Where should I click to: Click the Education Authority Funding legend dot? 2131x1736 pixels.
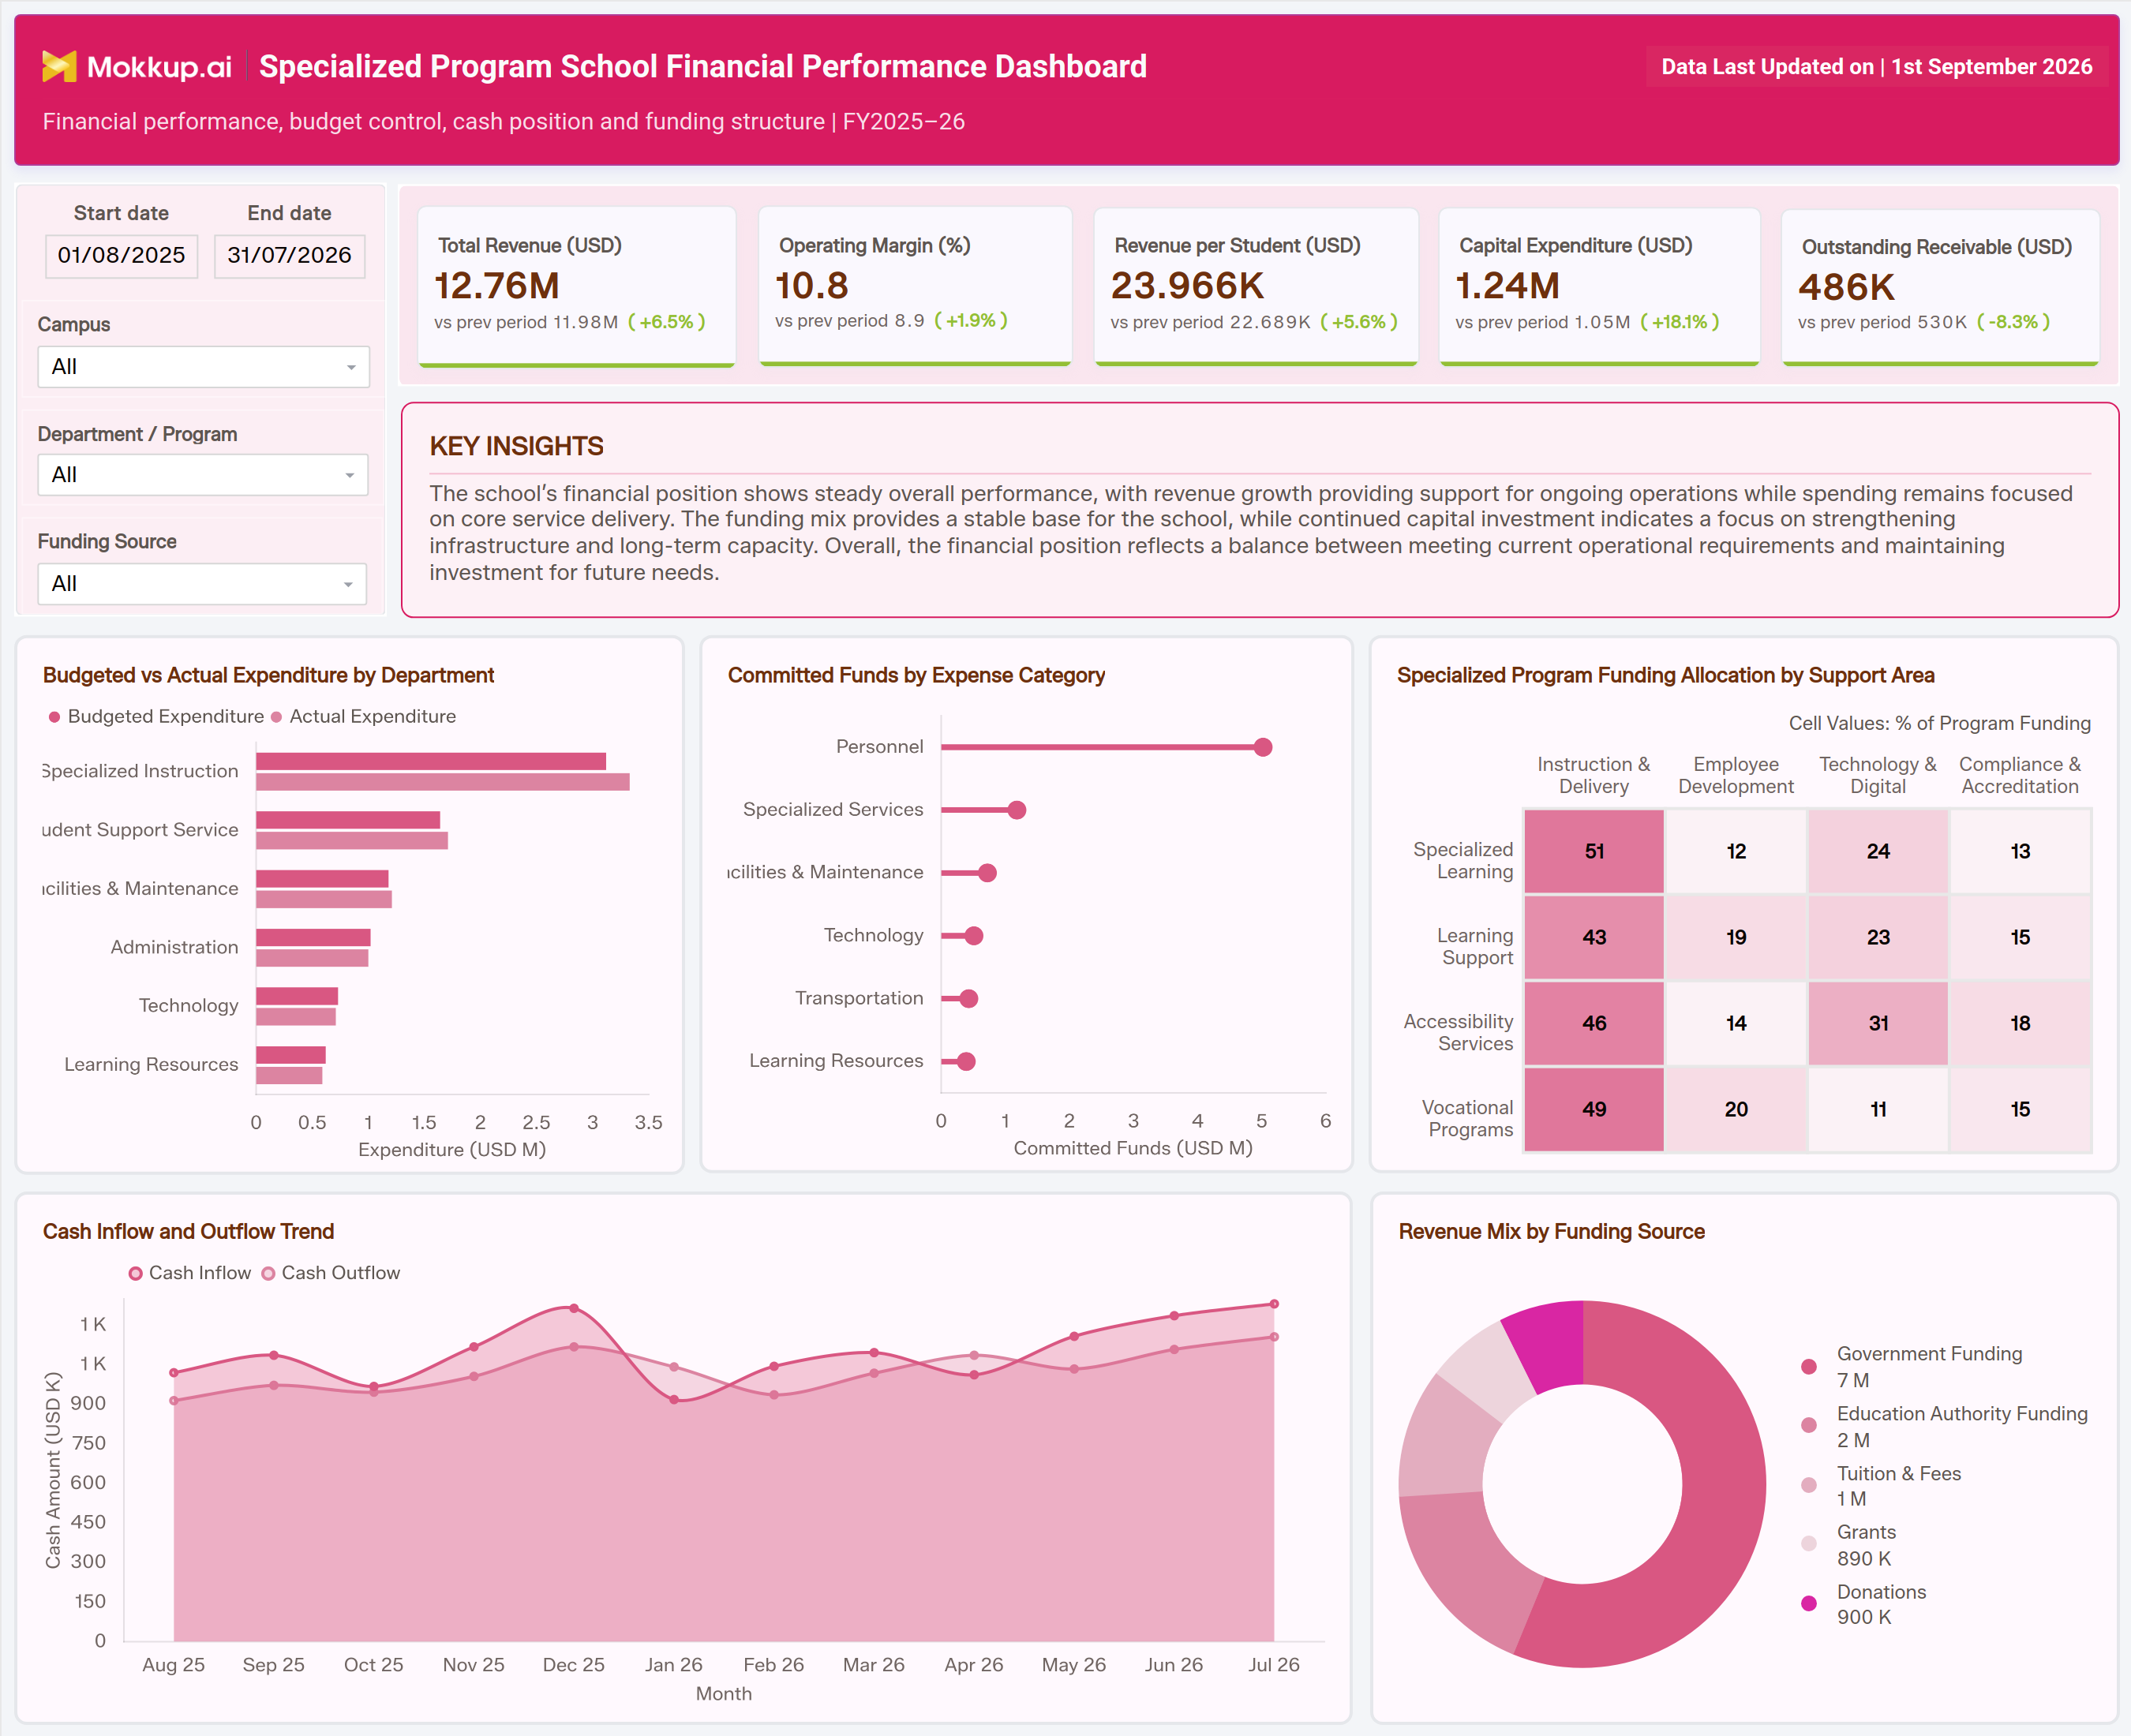click(x=1808, y=1426)
